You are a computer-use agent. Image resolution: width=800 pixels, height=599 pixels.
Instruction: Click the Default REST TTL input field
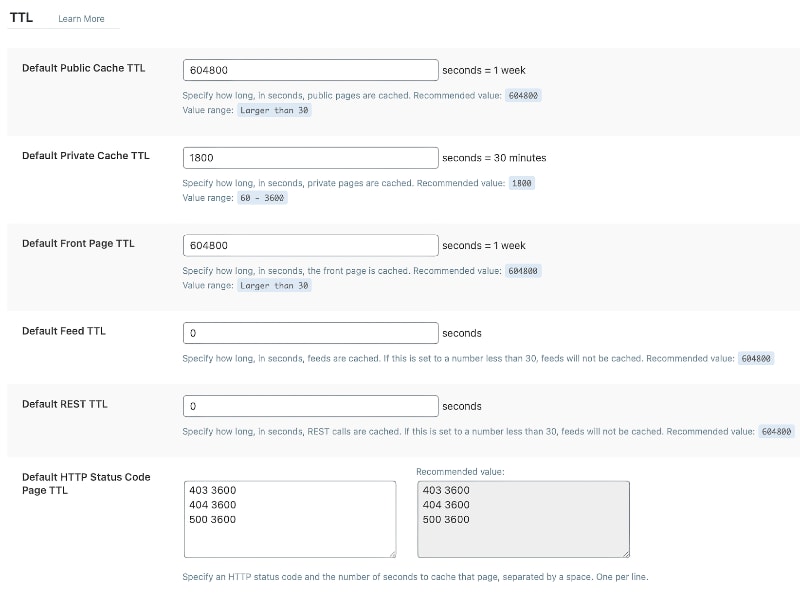310,406
